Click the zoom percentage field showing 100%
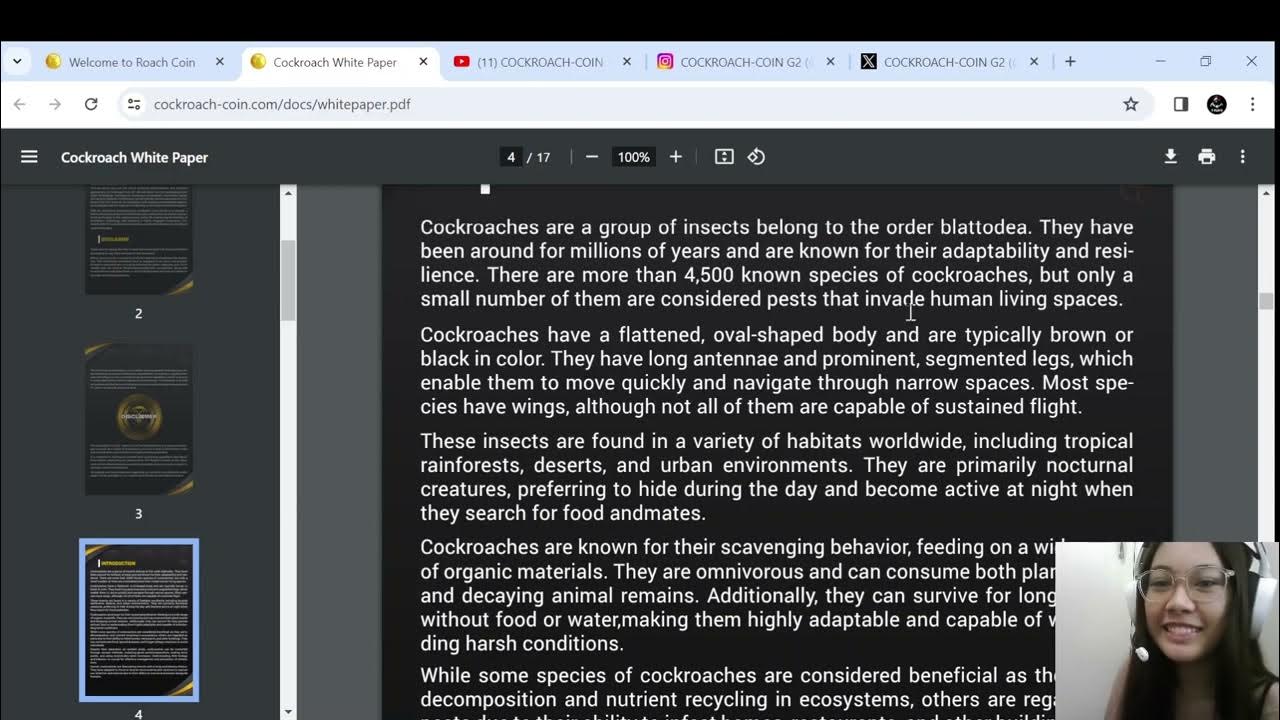Image resolution: width=1280 pixels, height=720 pixels. click(x=633, y=157)
